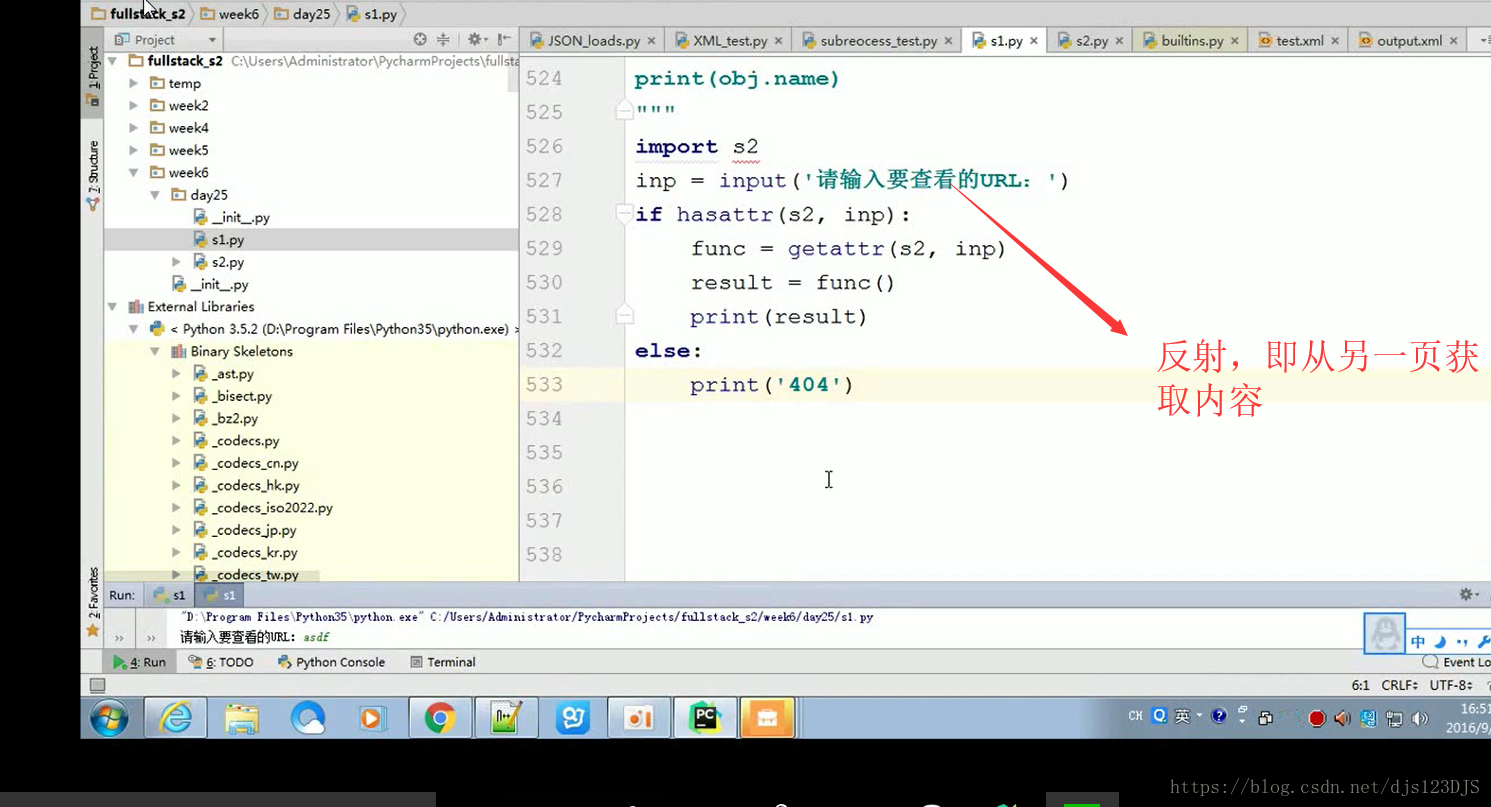Open the Terminal tool window
This screenshot has width=1491, height=807.
[443, 662]
